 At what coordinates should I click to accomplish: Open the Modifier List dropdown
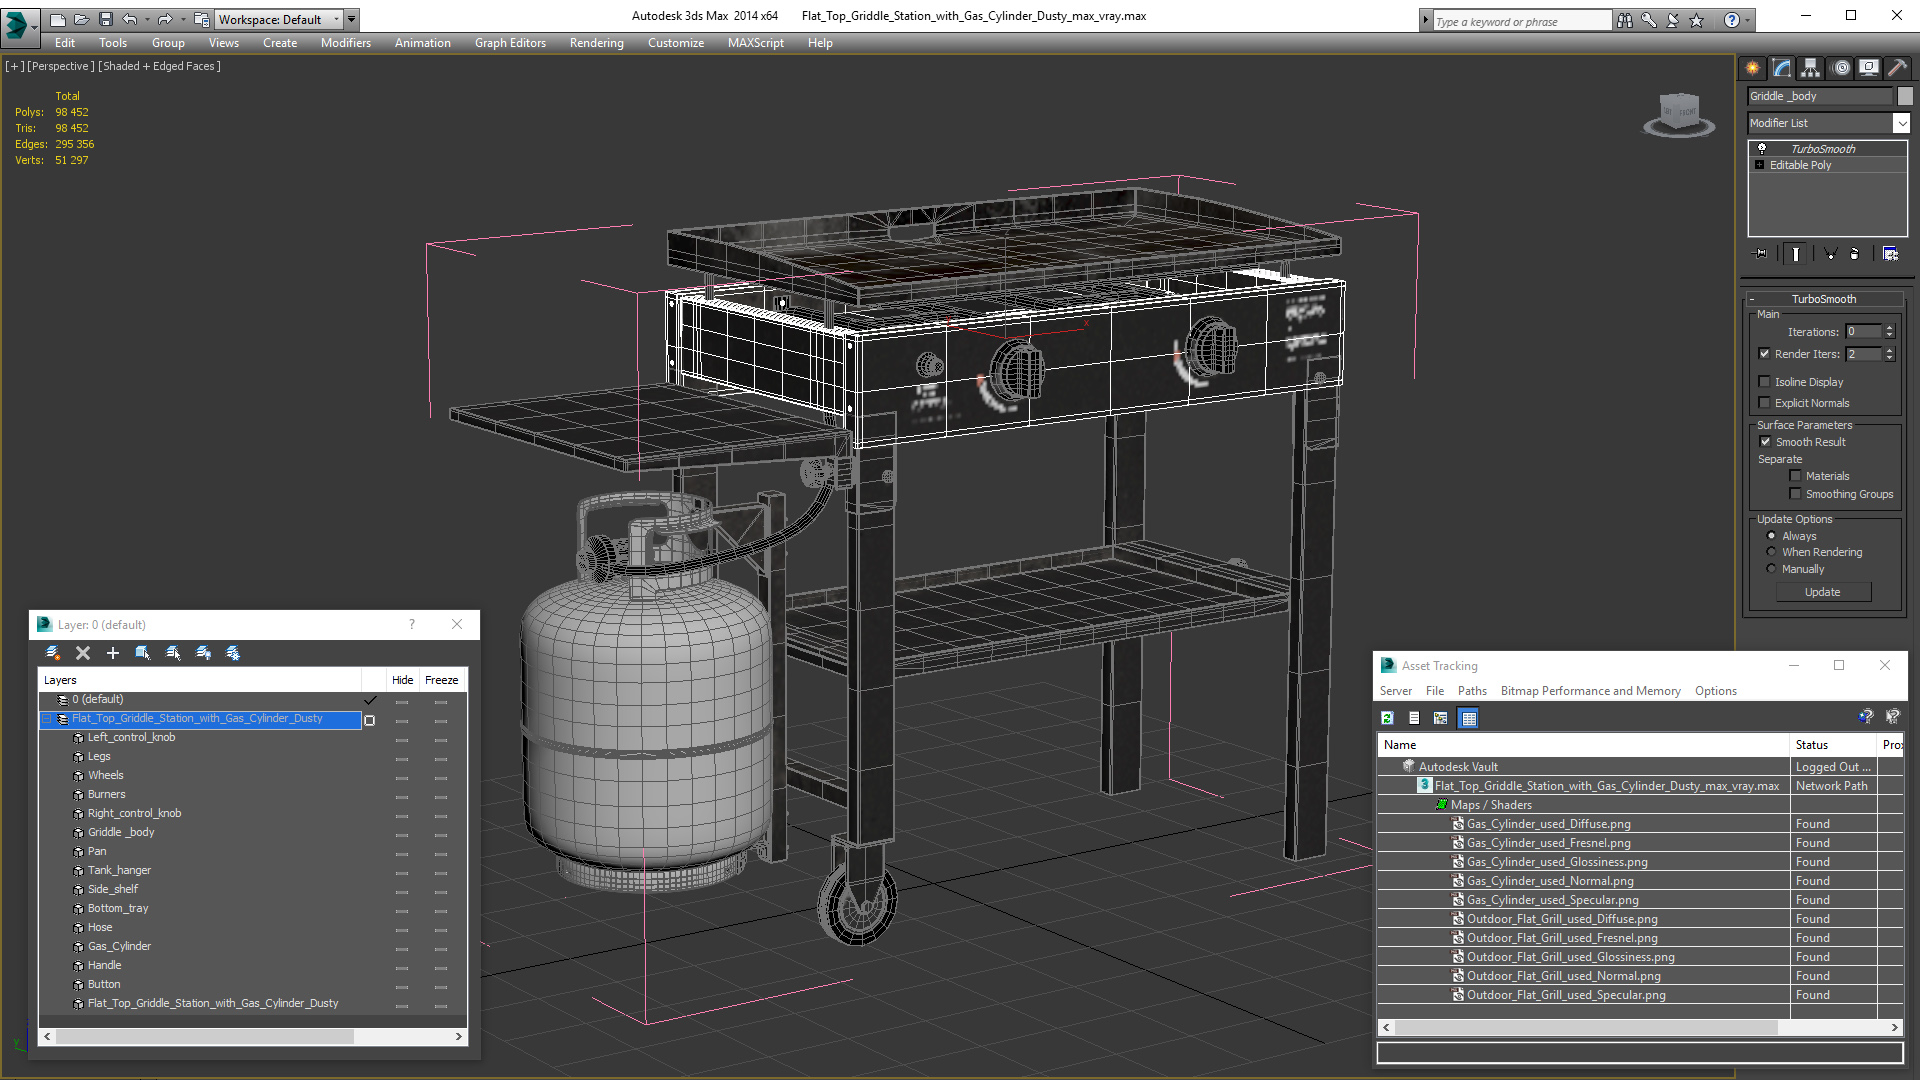point(1900,123)
